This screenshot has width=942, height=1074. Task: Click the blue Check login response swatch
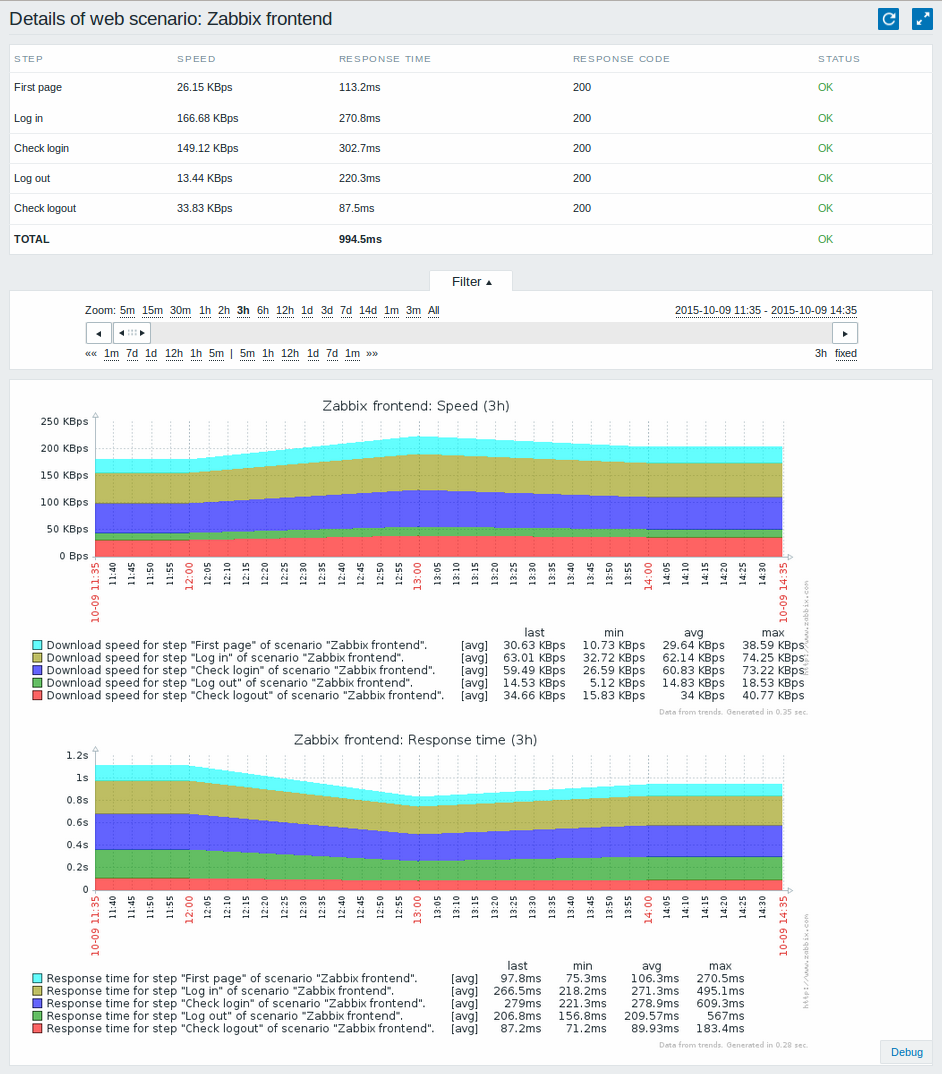point(37,1003)
